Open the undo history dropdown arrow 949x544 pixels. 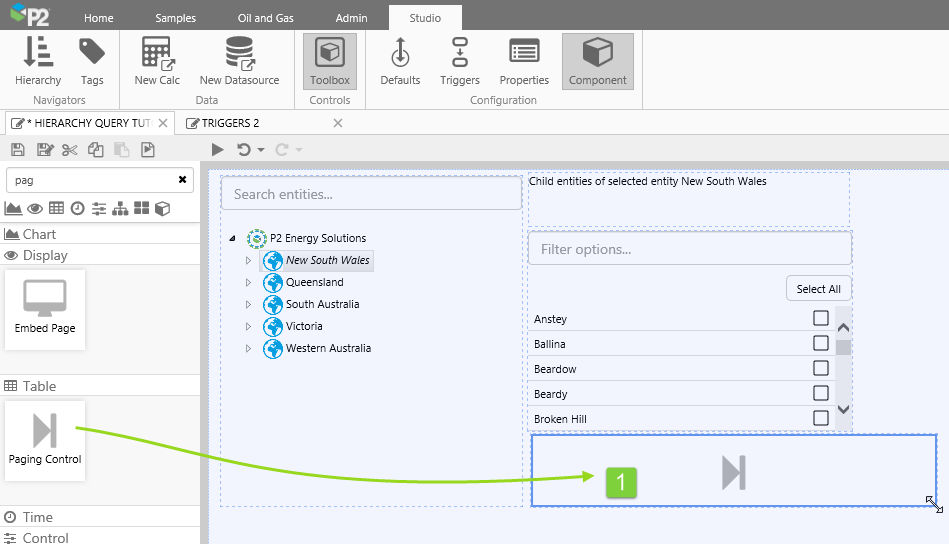click(x=261, y=150)
